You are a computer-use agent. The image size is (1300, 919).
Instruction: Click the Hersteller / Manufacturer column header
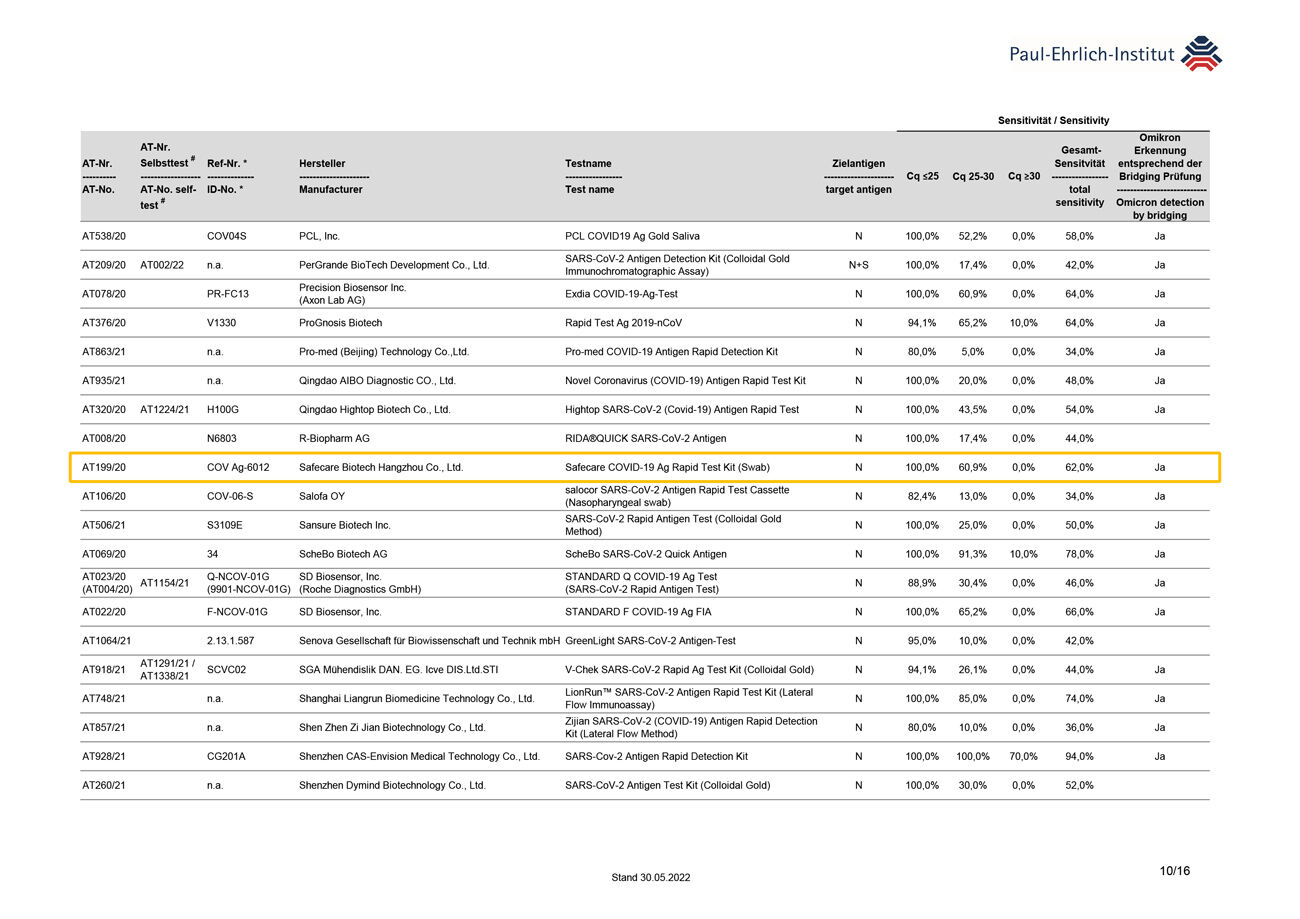tap(330, 176)
